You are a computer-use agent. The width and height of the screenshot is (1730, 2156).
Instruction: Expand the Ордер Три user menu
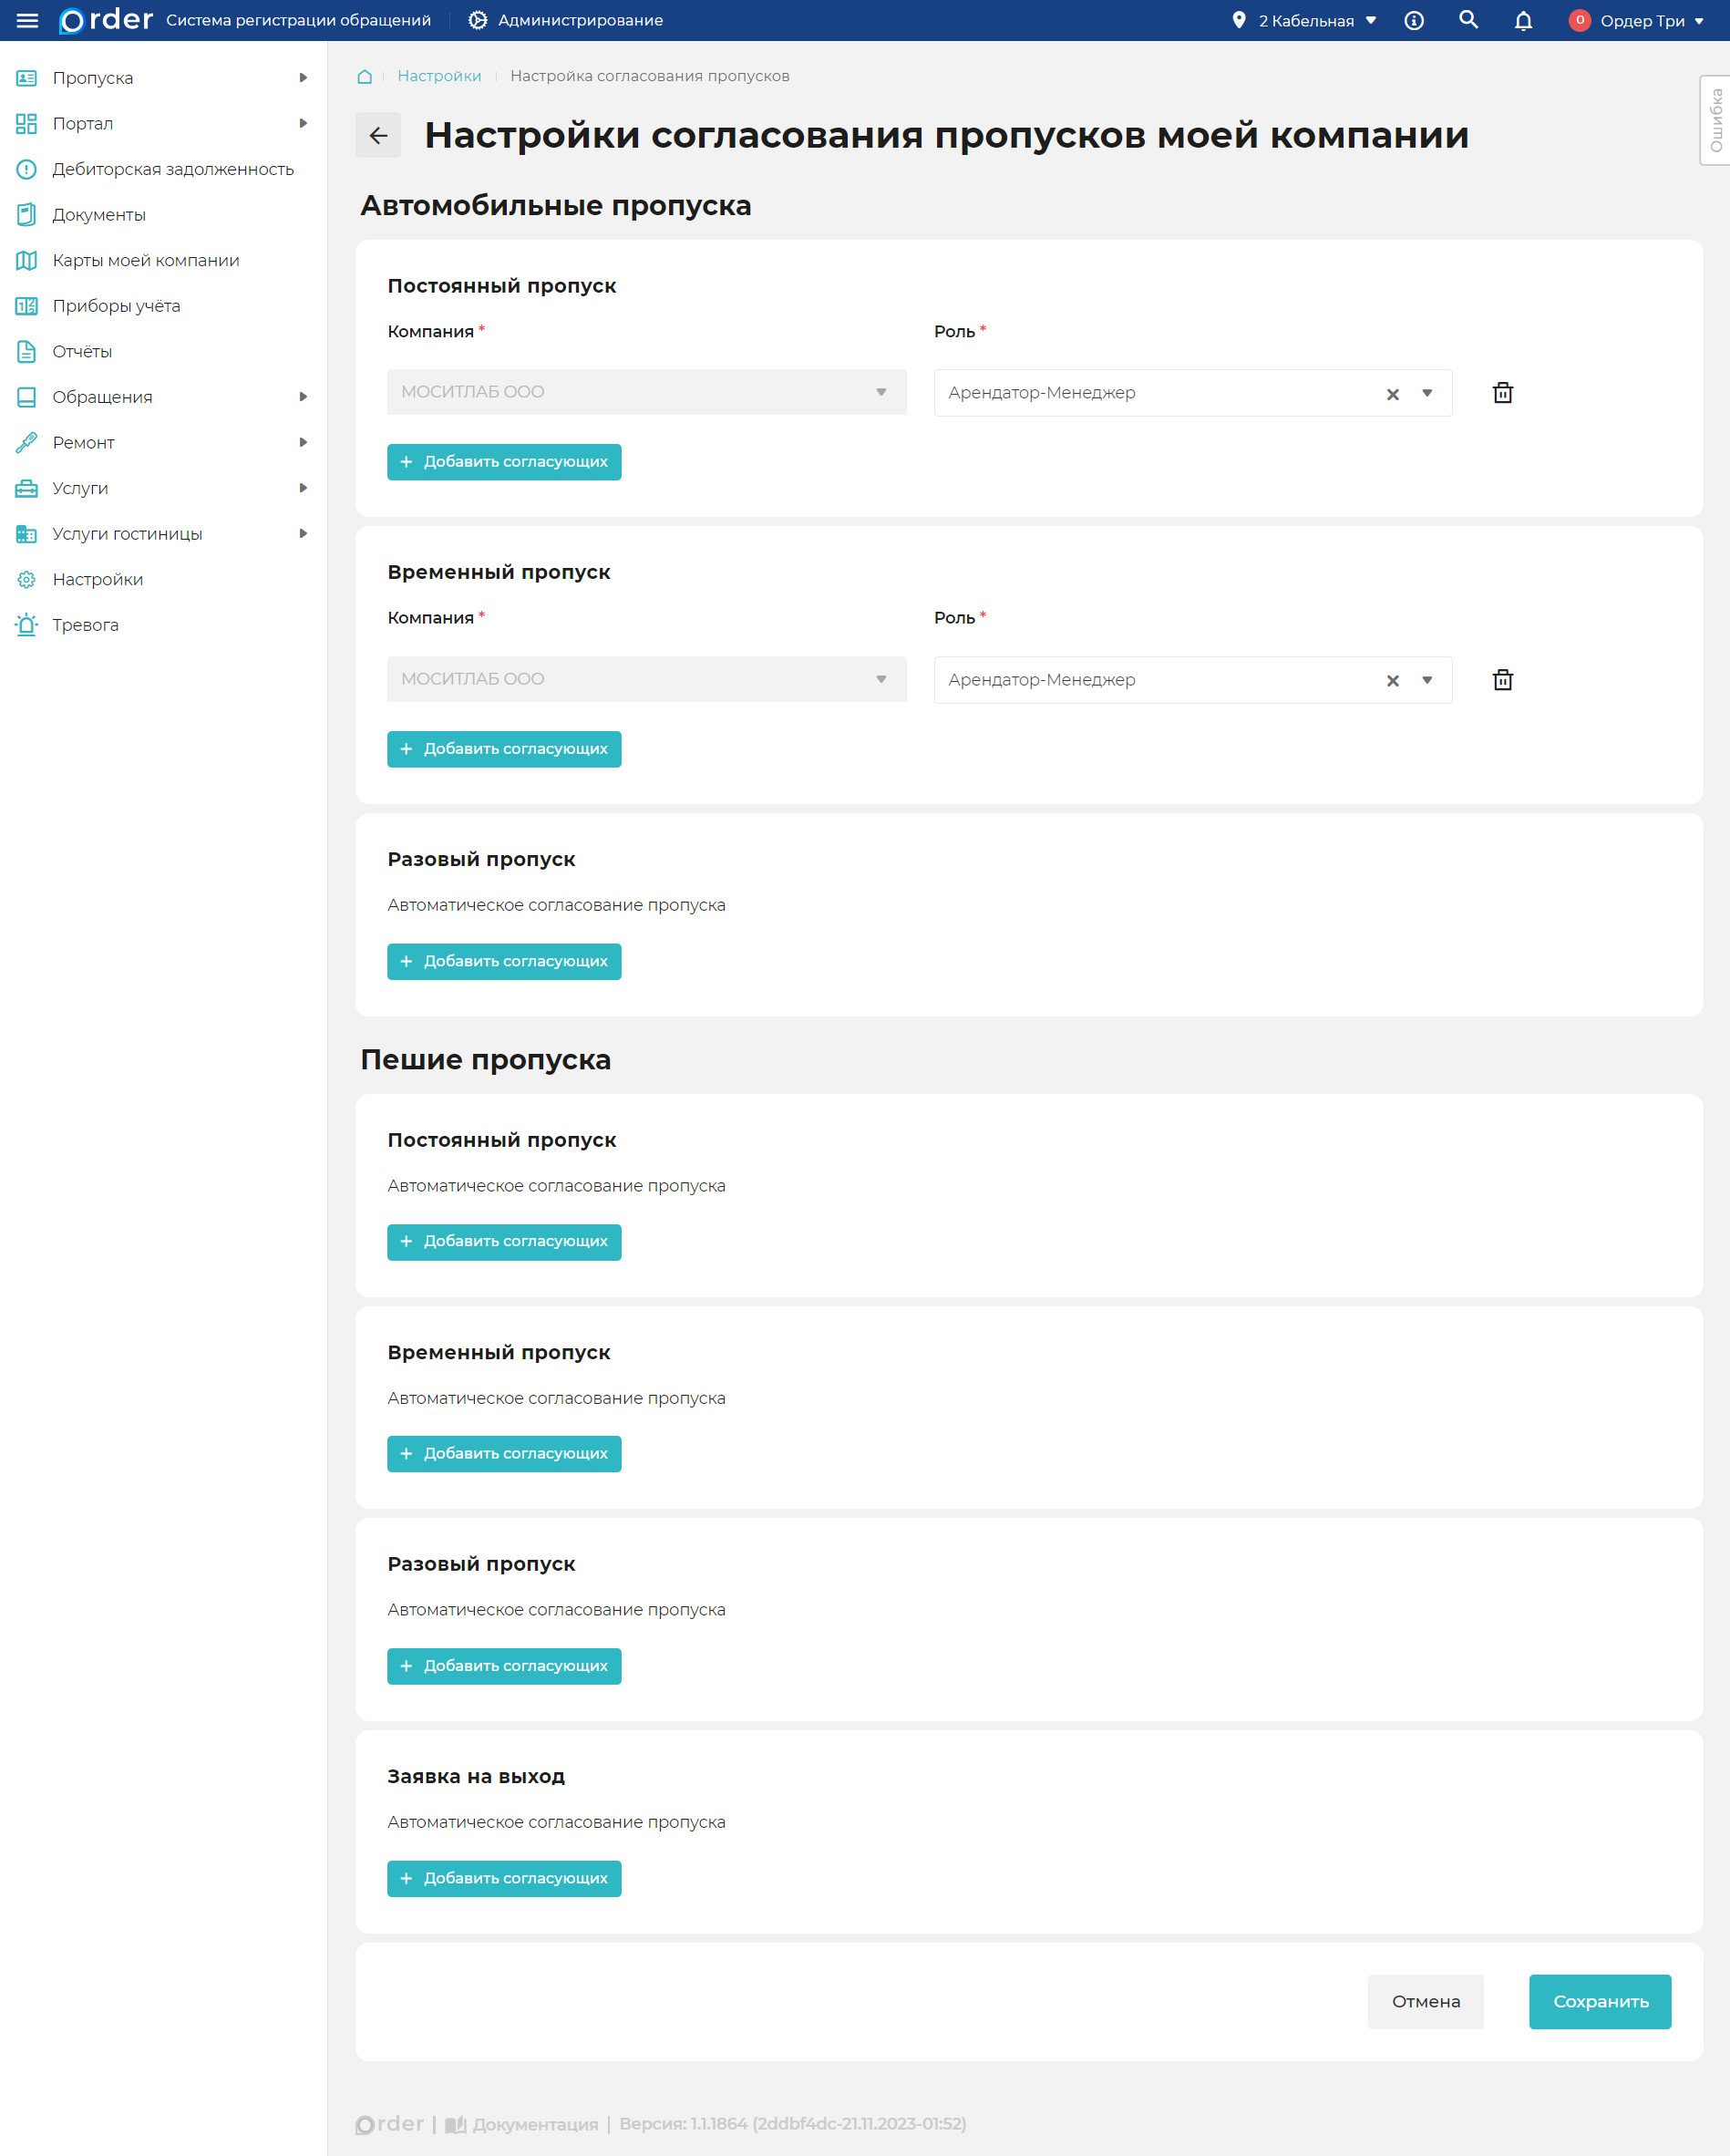1640,21
